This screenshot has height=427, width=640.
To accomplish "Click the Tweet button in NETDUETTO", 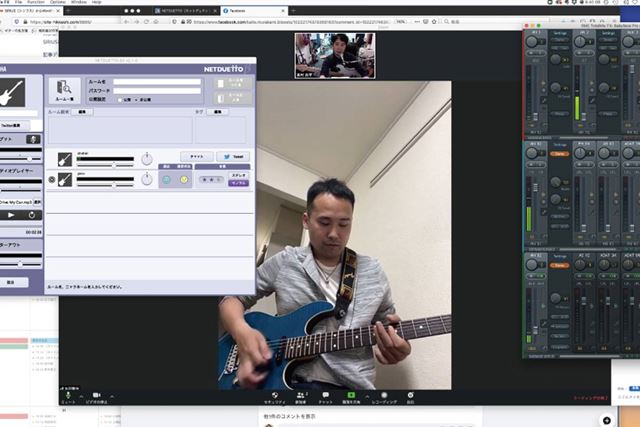I will pos(234,157).
